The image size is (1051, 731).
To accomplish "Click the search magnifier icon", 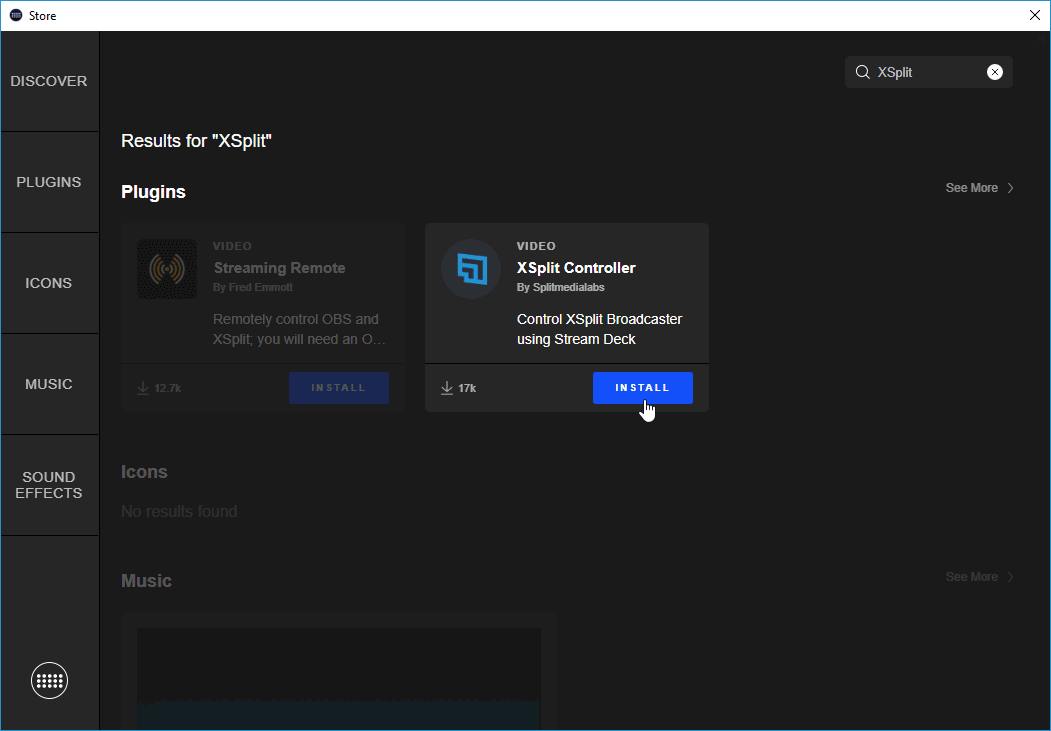I will [863, 72].
